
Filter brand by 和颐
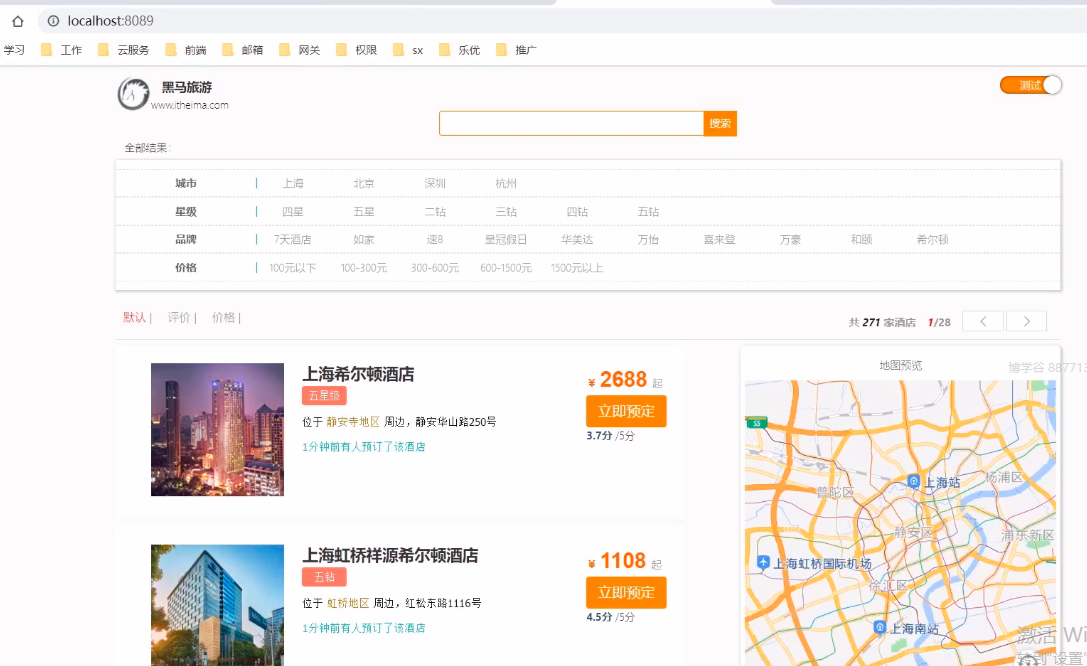[861, 240]
